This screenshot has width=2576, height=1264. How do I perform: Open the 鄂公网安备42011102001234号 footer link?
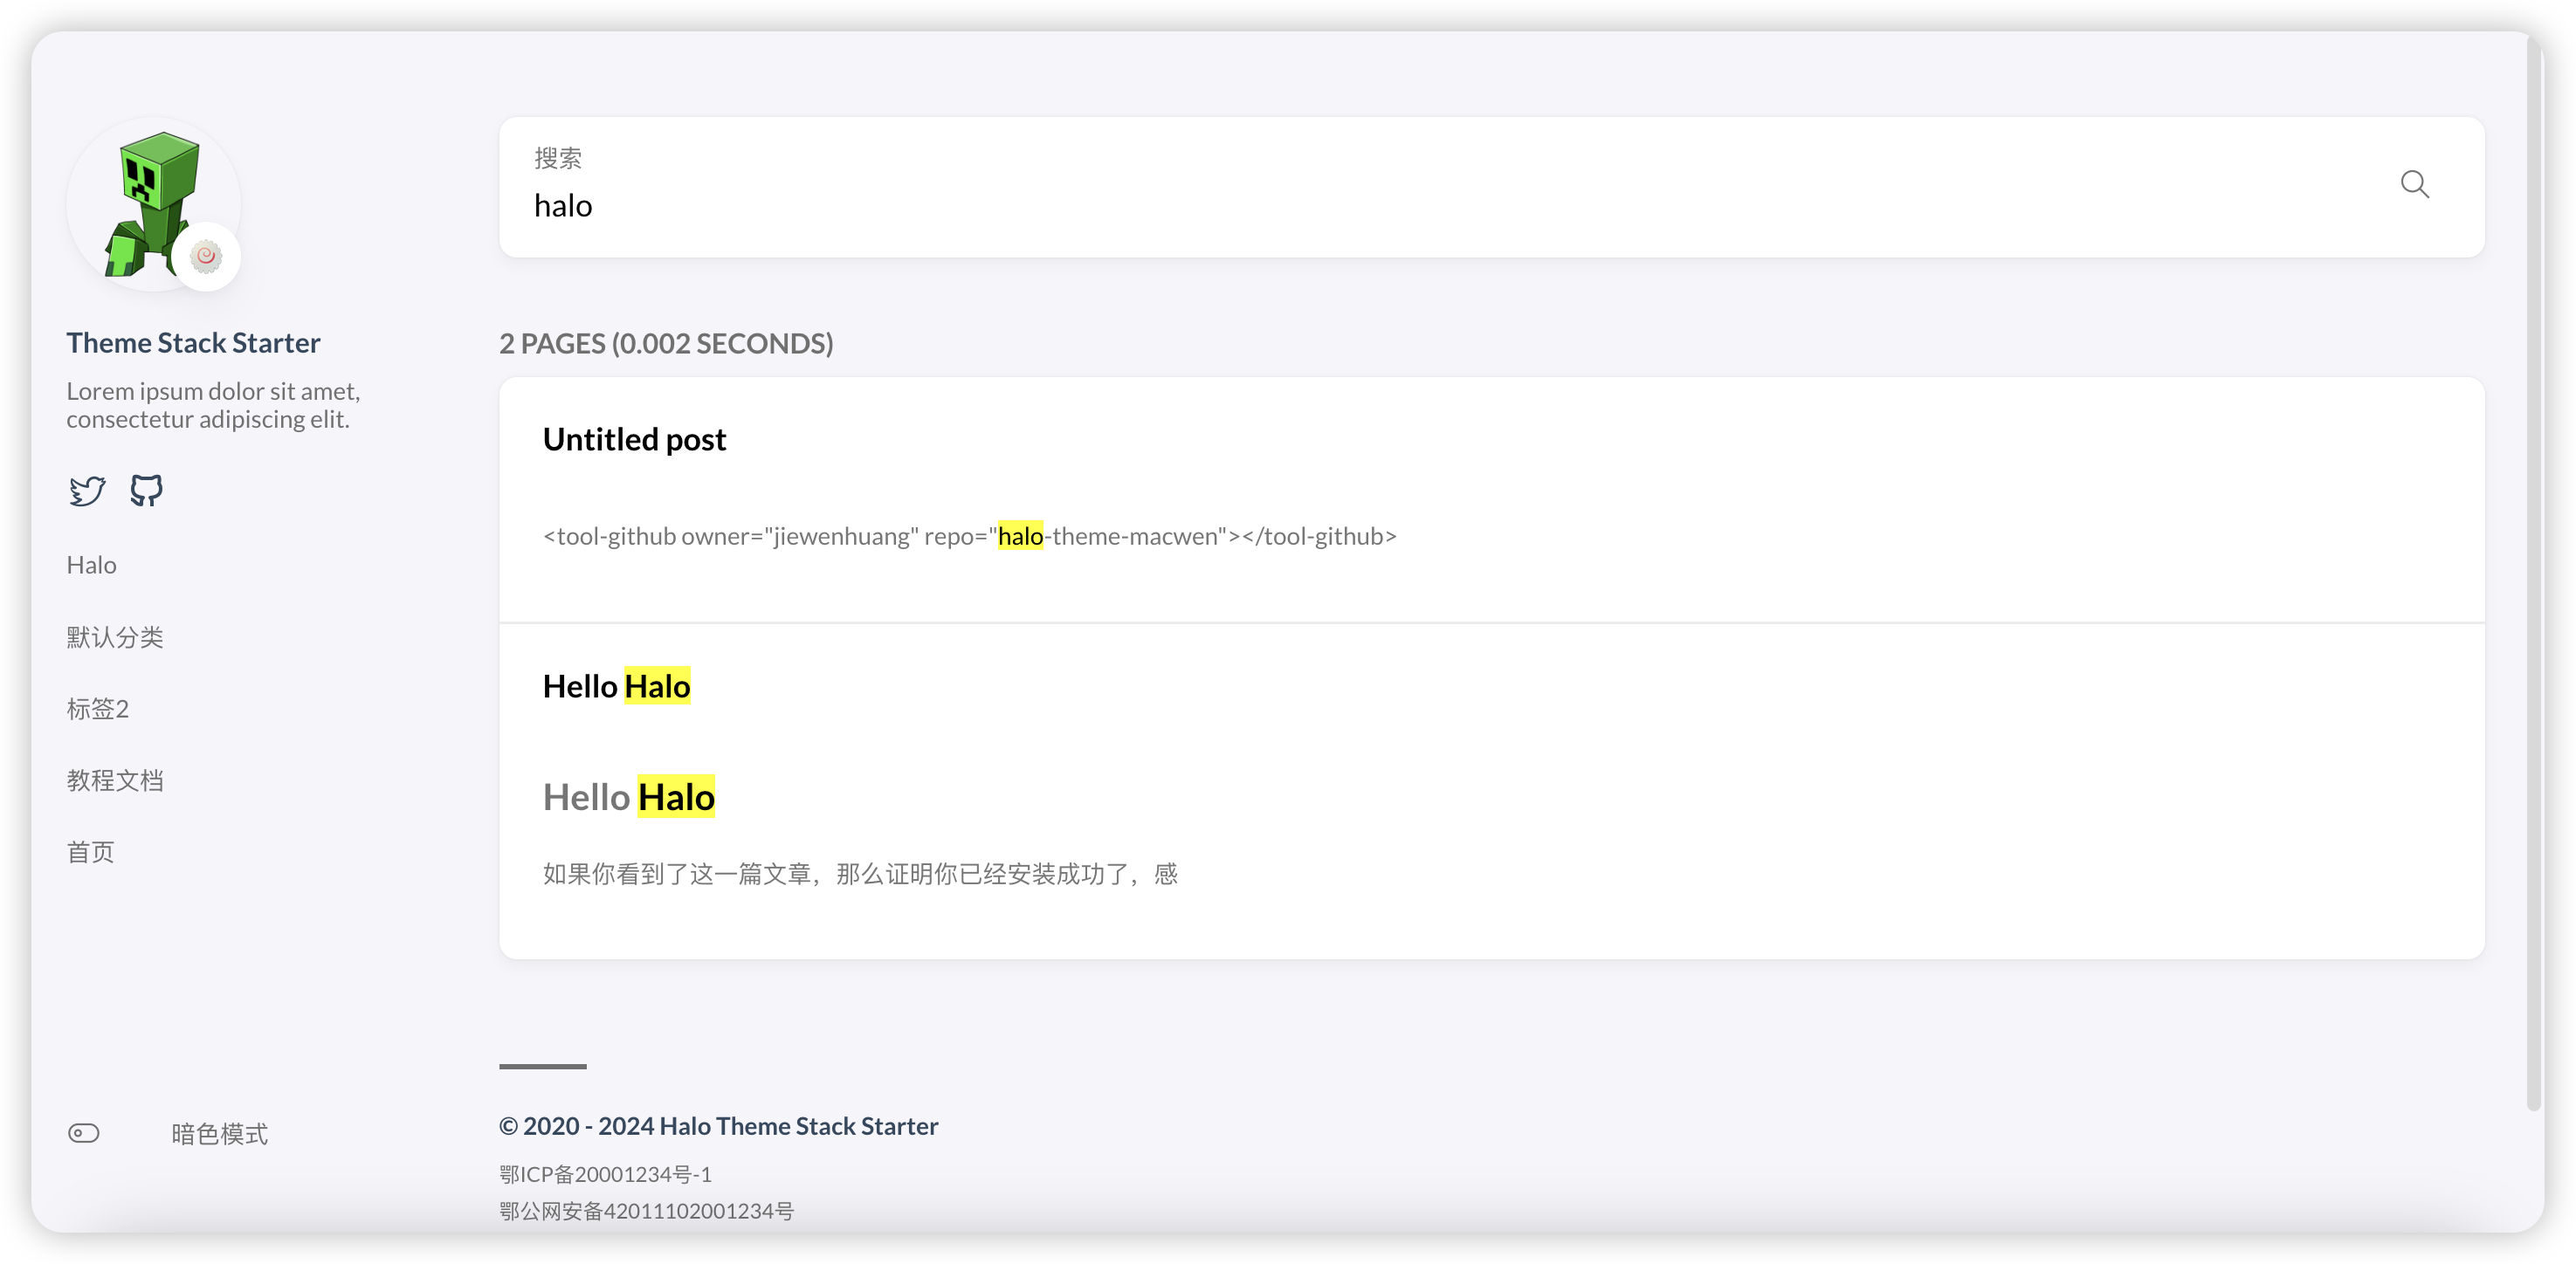point(646,1211)
